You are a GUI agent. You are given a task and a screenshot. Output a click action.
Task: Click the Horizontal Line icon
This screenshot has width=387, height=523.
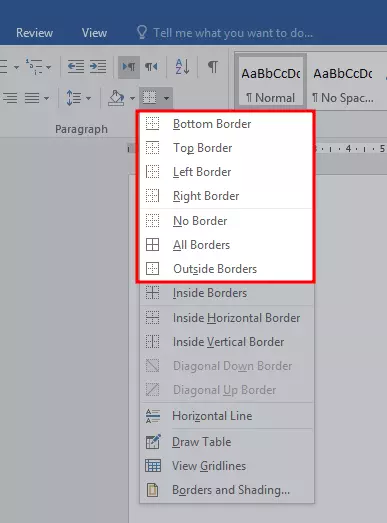click(153, 416)
